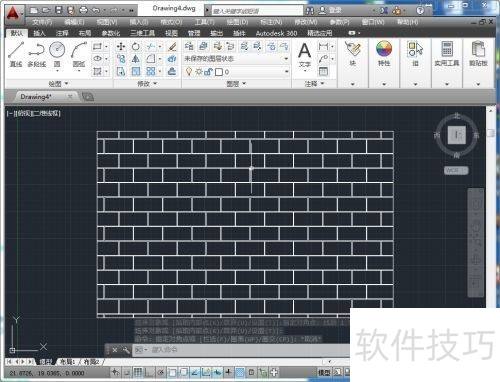Click the Help question mark icon
The width and height of the screenshot is (500, 382).
tap(420, 11)
